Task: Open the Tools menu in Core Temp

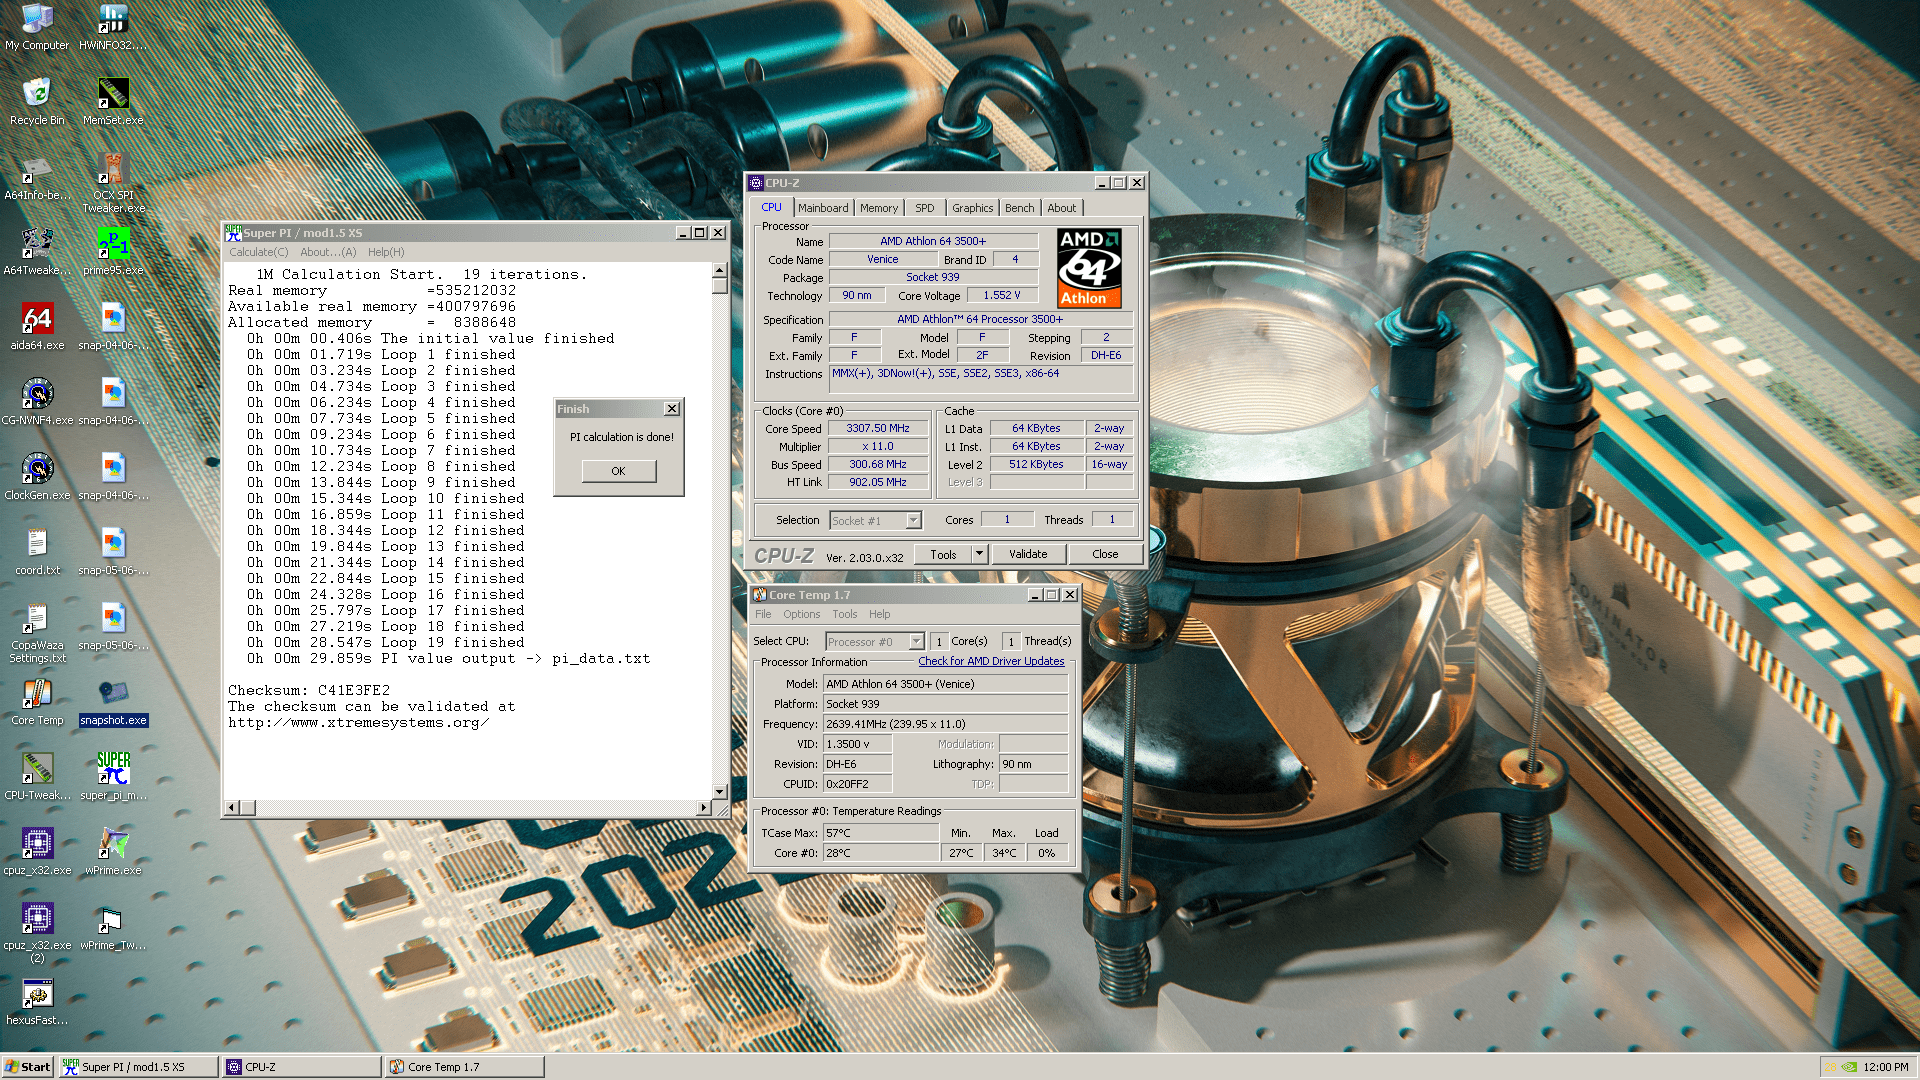Action: coord(845,614)
